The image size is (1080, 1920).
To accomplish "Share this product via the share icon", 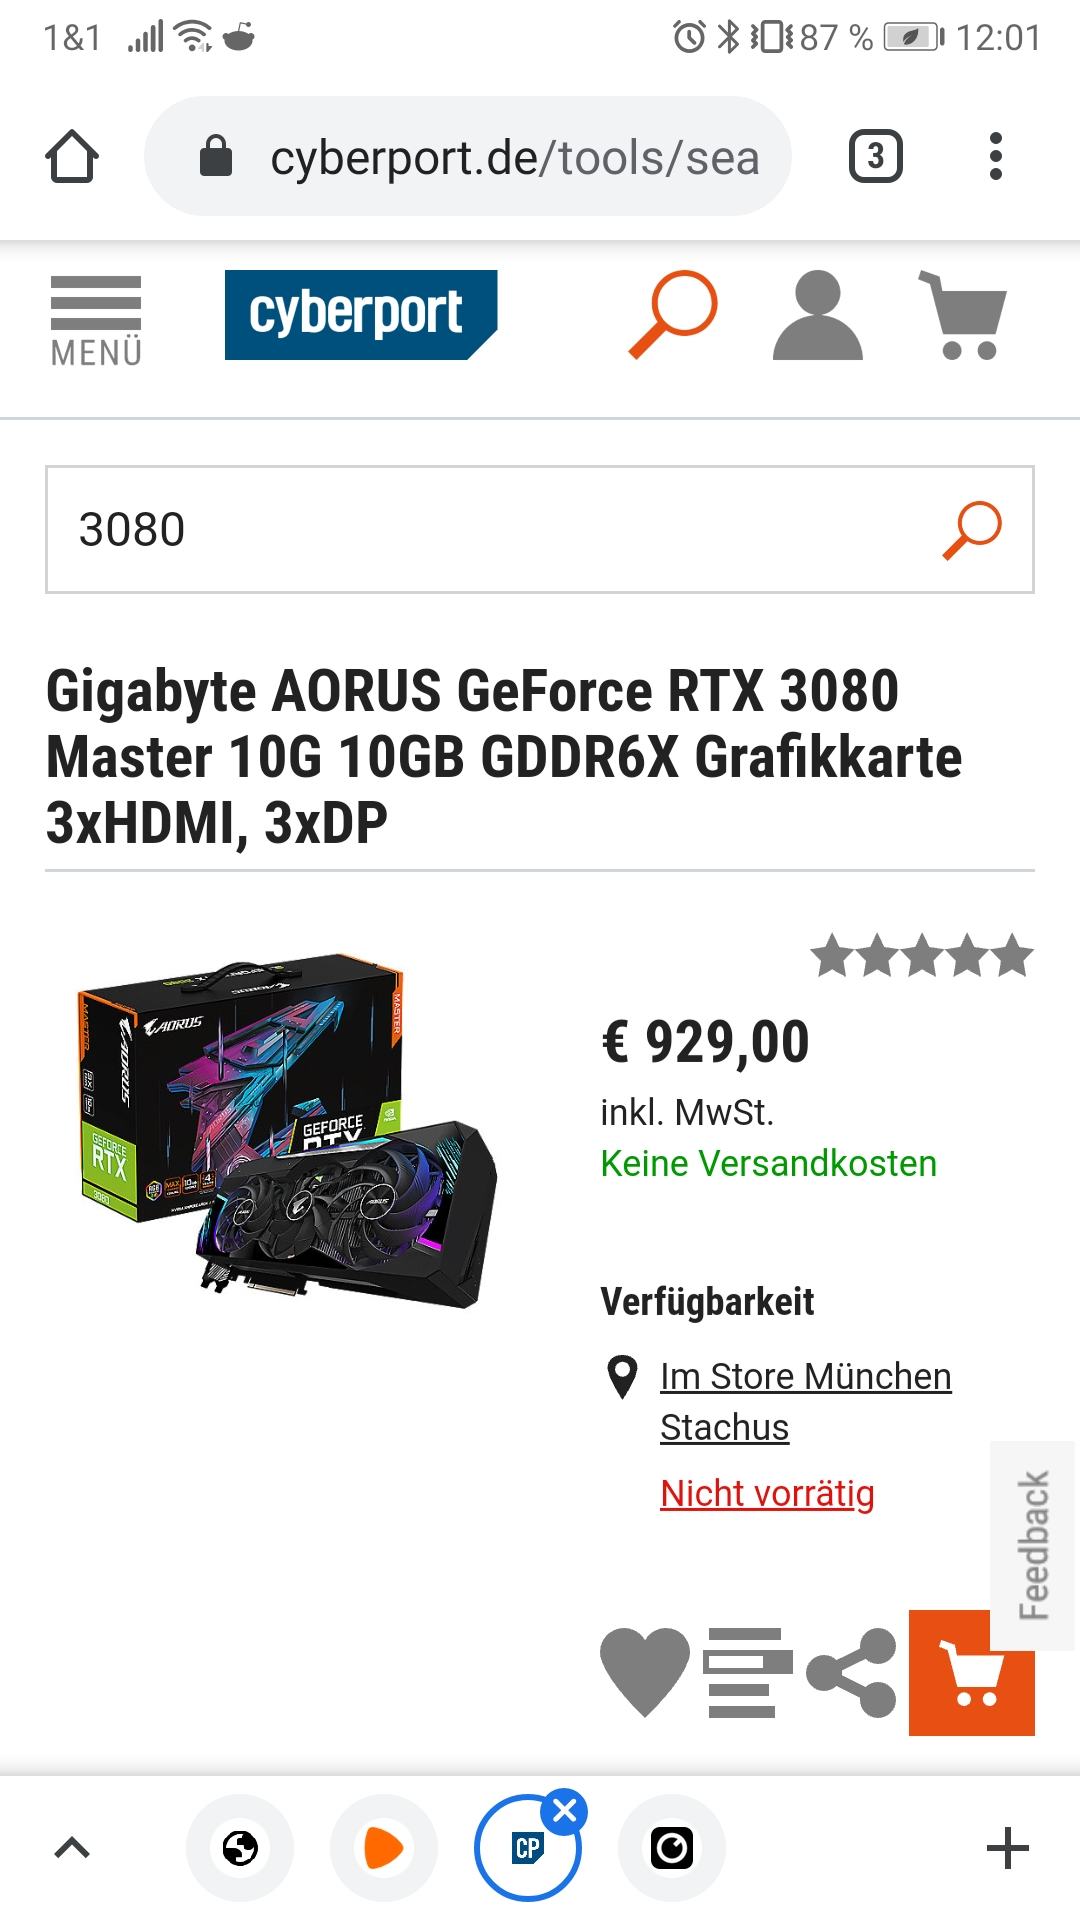I will coord(851,1672).
